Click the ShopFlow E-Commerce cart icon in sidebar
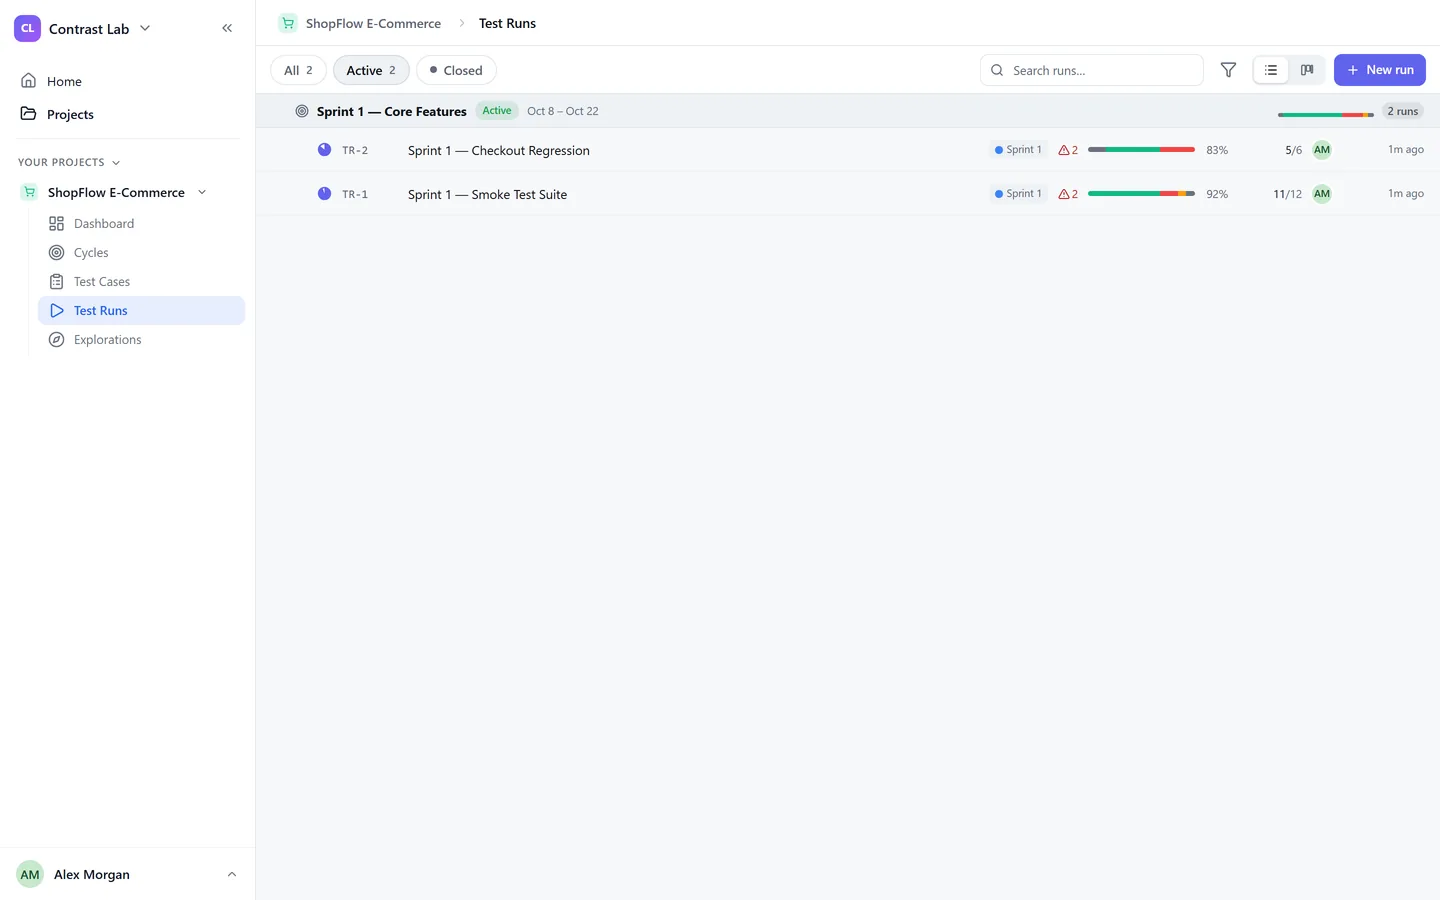Viewport: 1440px width, 900px height. click(x=29, y=192)
